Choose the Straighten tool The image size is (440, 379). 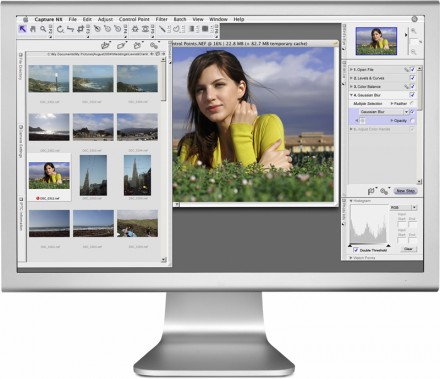(x=70, y=29)
